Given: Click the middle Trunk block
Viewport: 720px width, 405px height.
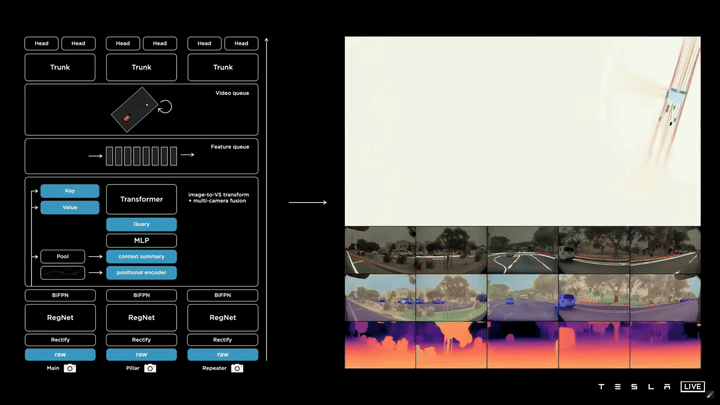Looking at the screenshot, I should [142, 67].
